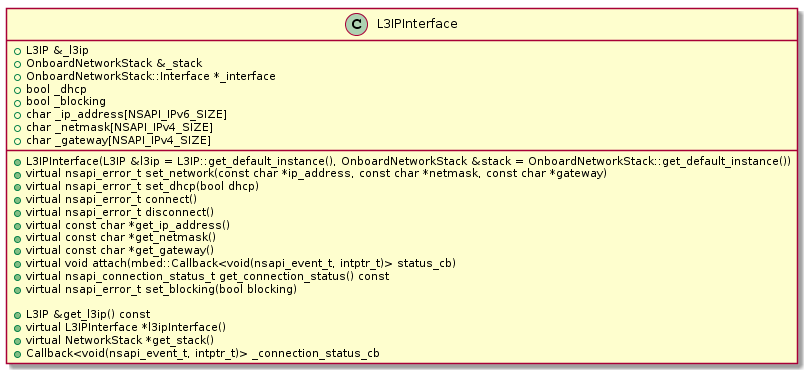Image resolution: width=807 pixels, height=373 pixels.
Task: Select the OnboardNetworkStack &_stack field
Action: (x=114, y=63)
